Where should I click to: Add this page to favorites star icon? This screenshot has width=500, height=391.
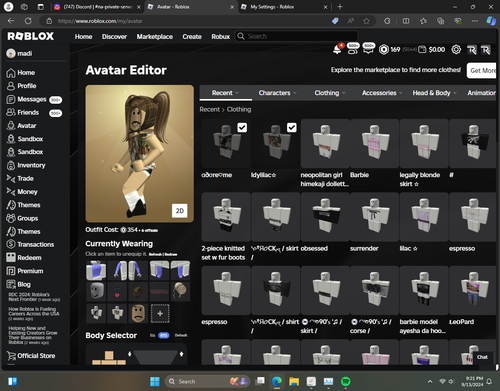click(366, 21)
